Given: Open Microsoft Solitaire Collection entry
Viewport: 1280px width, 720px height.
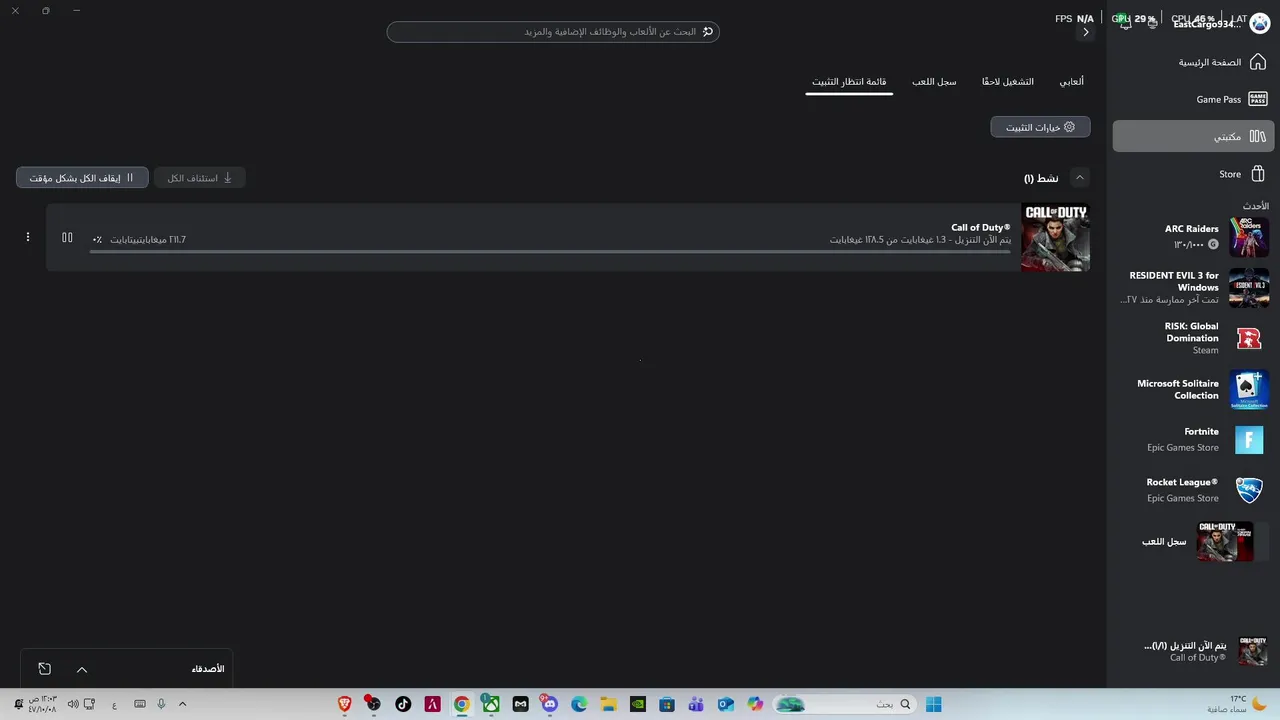Looking at the screenshot, I should 1193,389.
